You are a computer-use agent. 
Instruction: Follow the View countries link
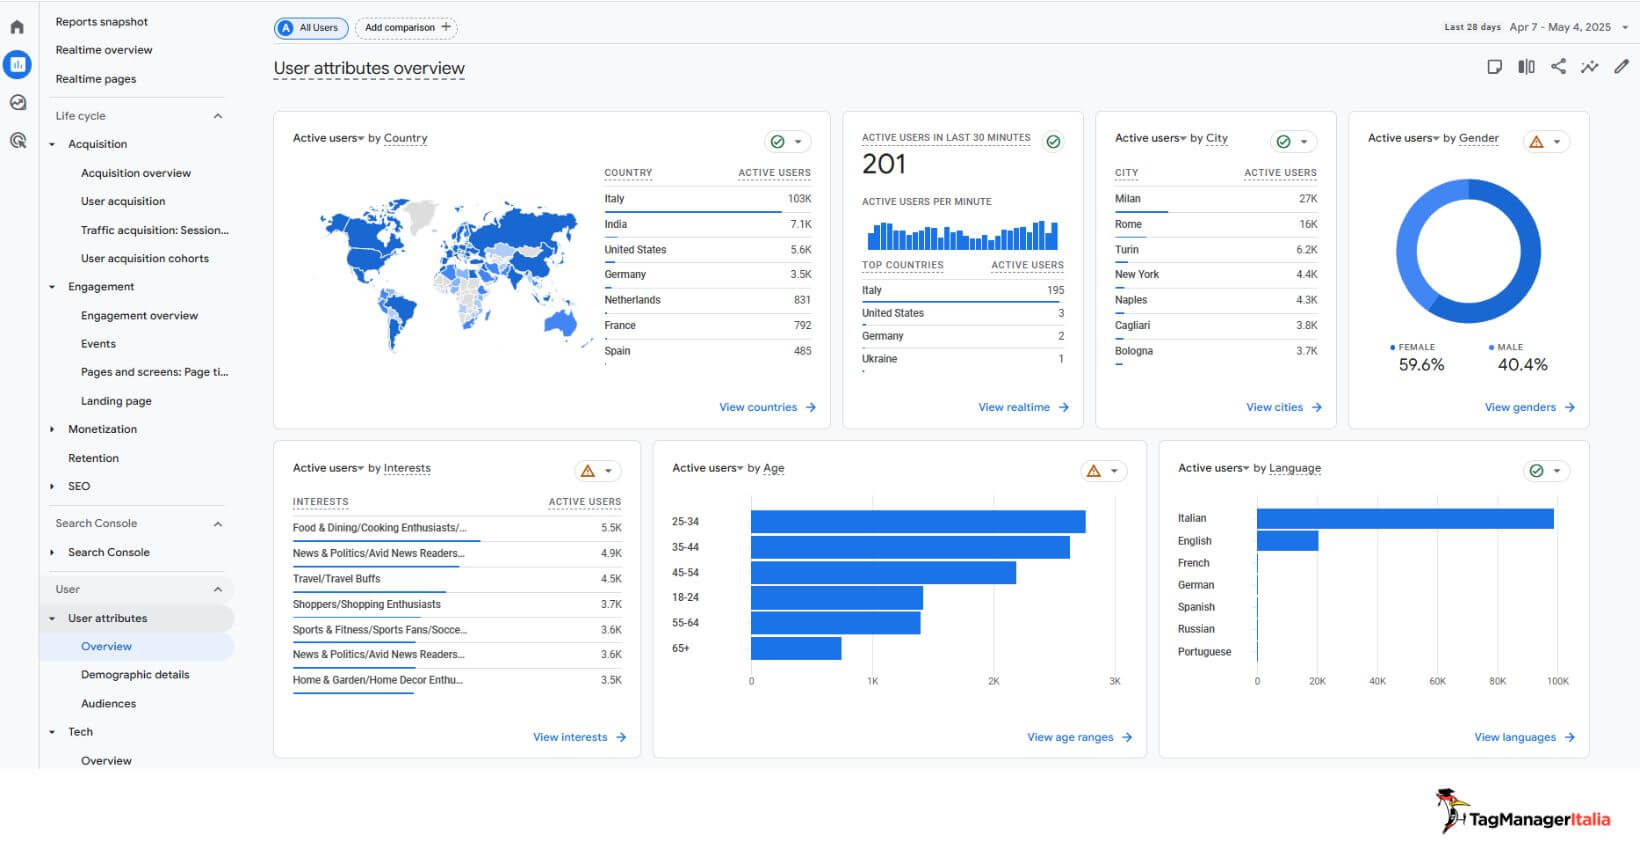point(768,407)
